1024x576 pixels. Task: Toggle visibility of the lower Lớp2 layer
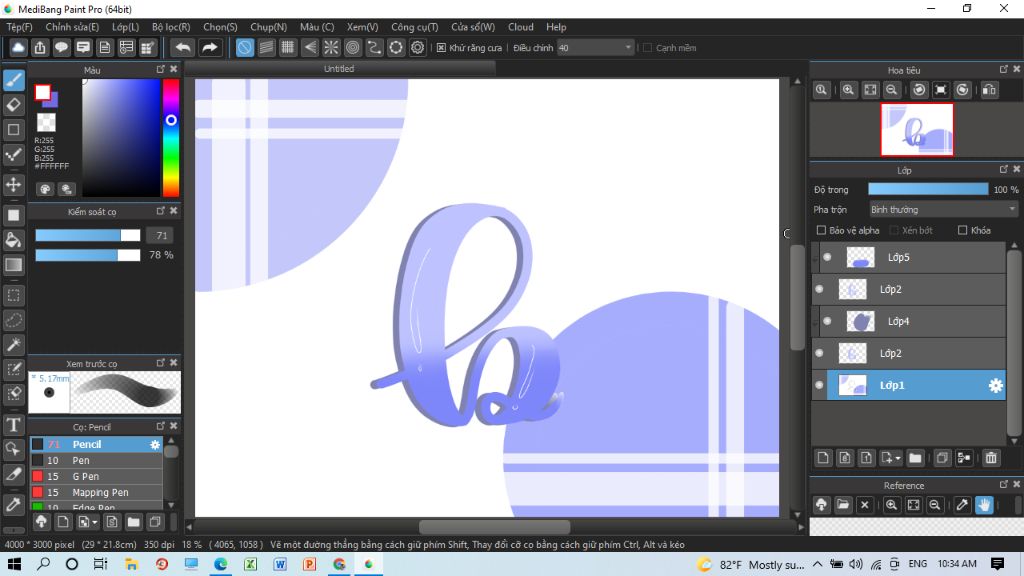(x=819, y=353)
